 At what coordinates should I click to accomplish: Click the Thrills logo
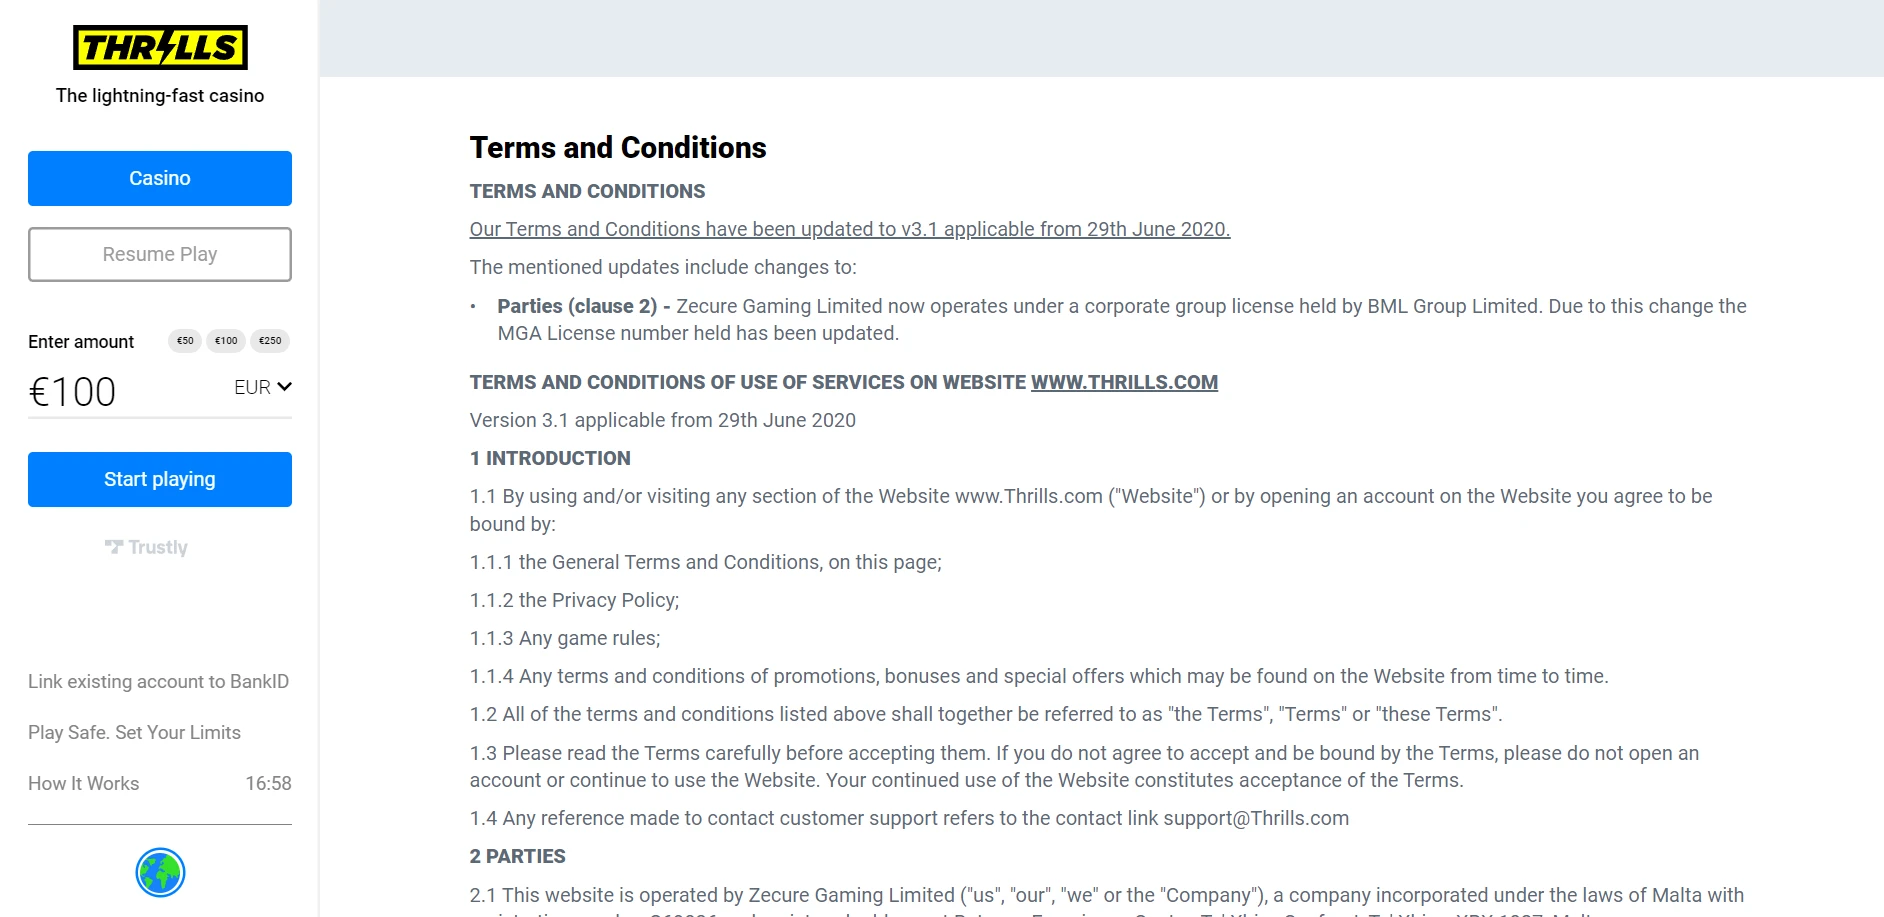tap(160, 47)
